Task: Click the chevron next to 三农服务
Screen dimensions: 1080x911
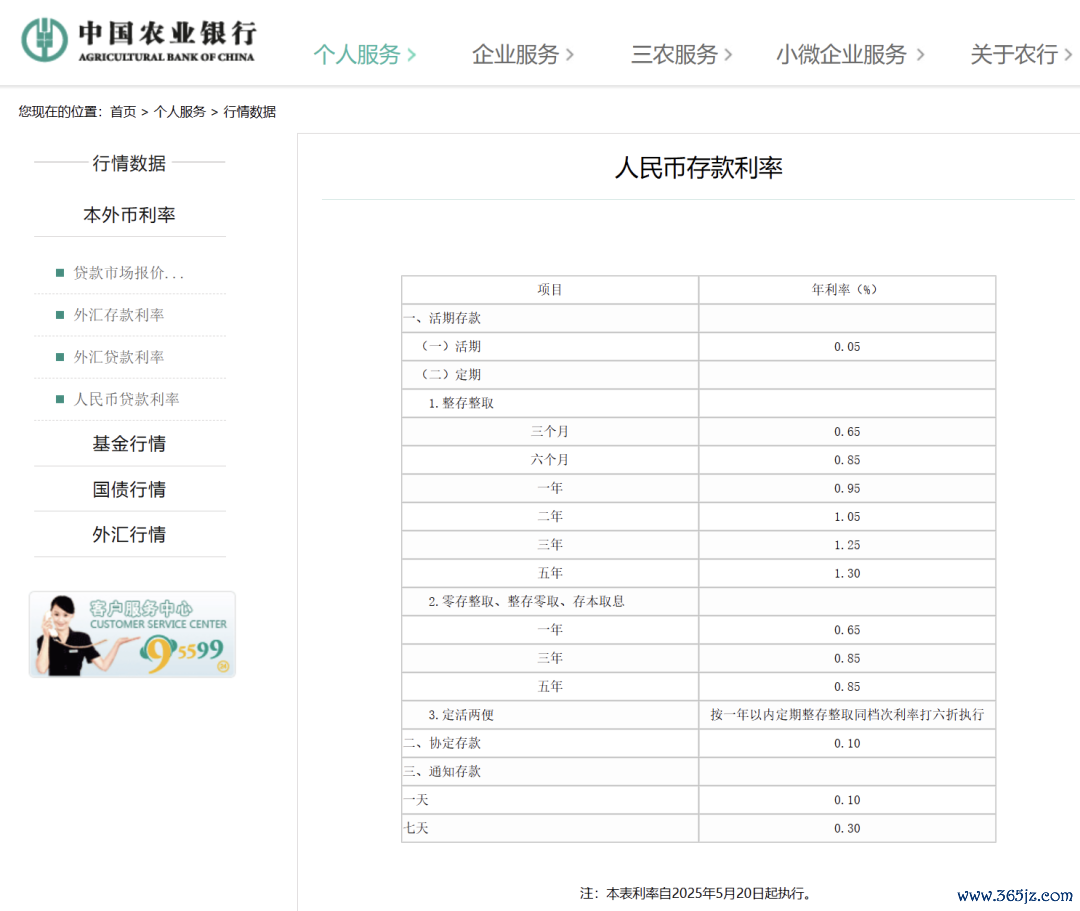Action: 728,54
